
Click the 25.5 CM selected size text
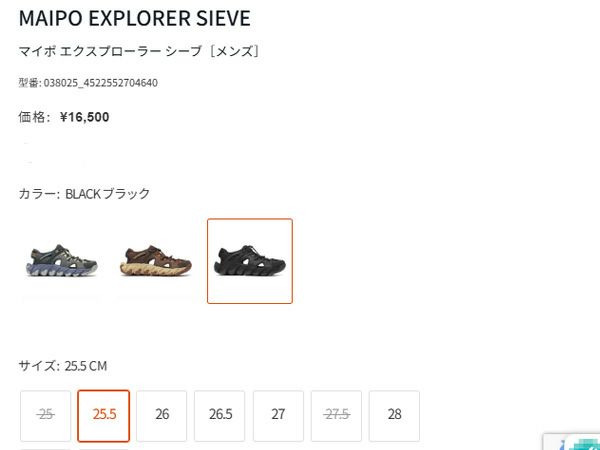(x=86, y=366)
